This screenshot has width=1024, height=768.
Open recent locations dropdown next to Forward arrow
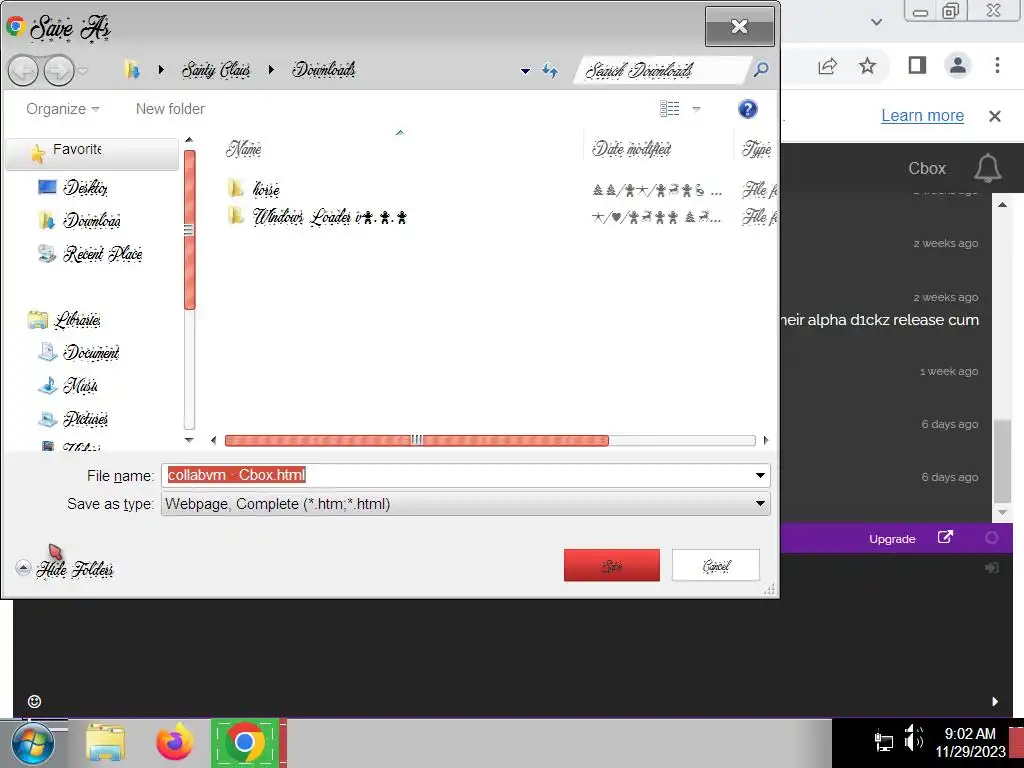[83, 71]
